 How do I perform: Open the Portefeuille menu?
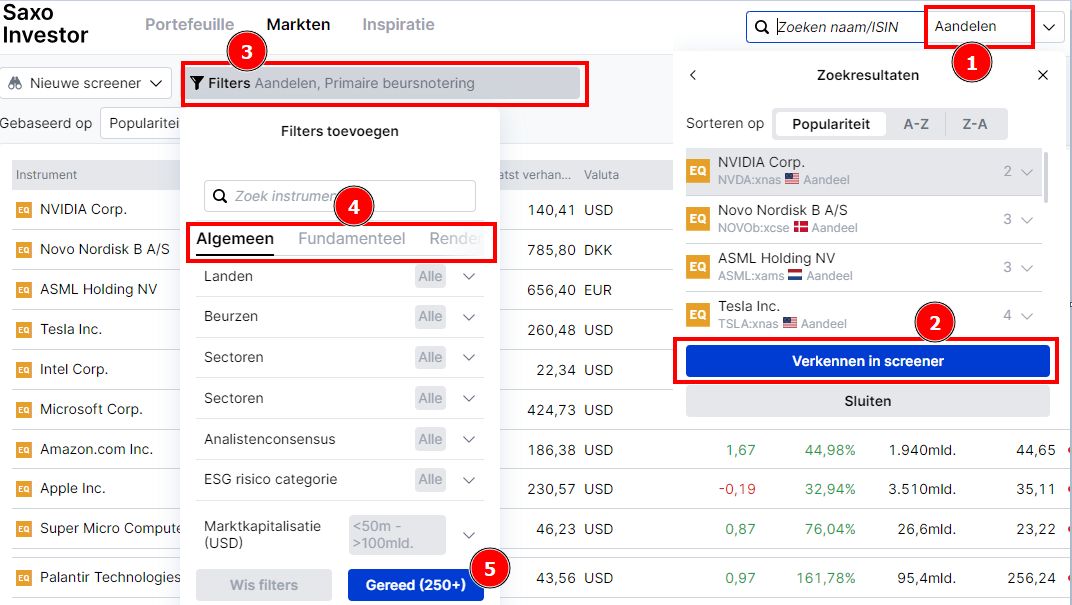189,25
